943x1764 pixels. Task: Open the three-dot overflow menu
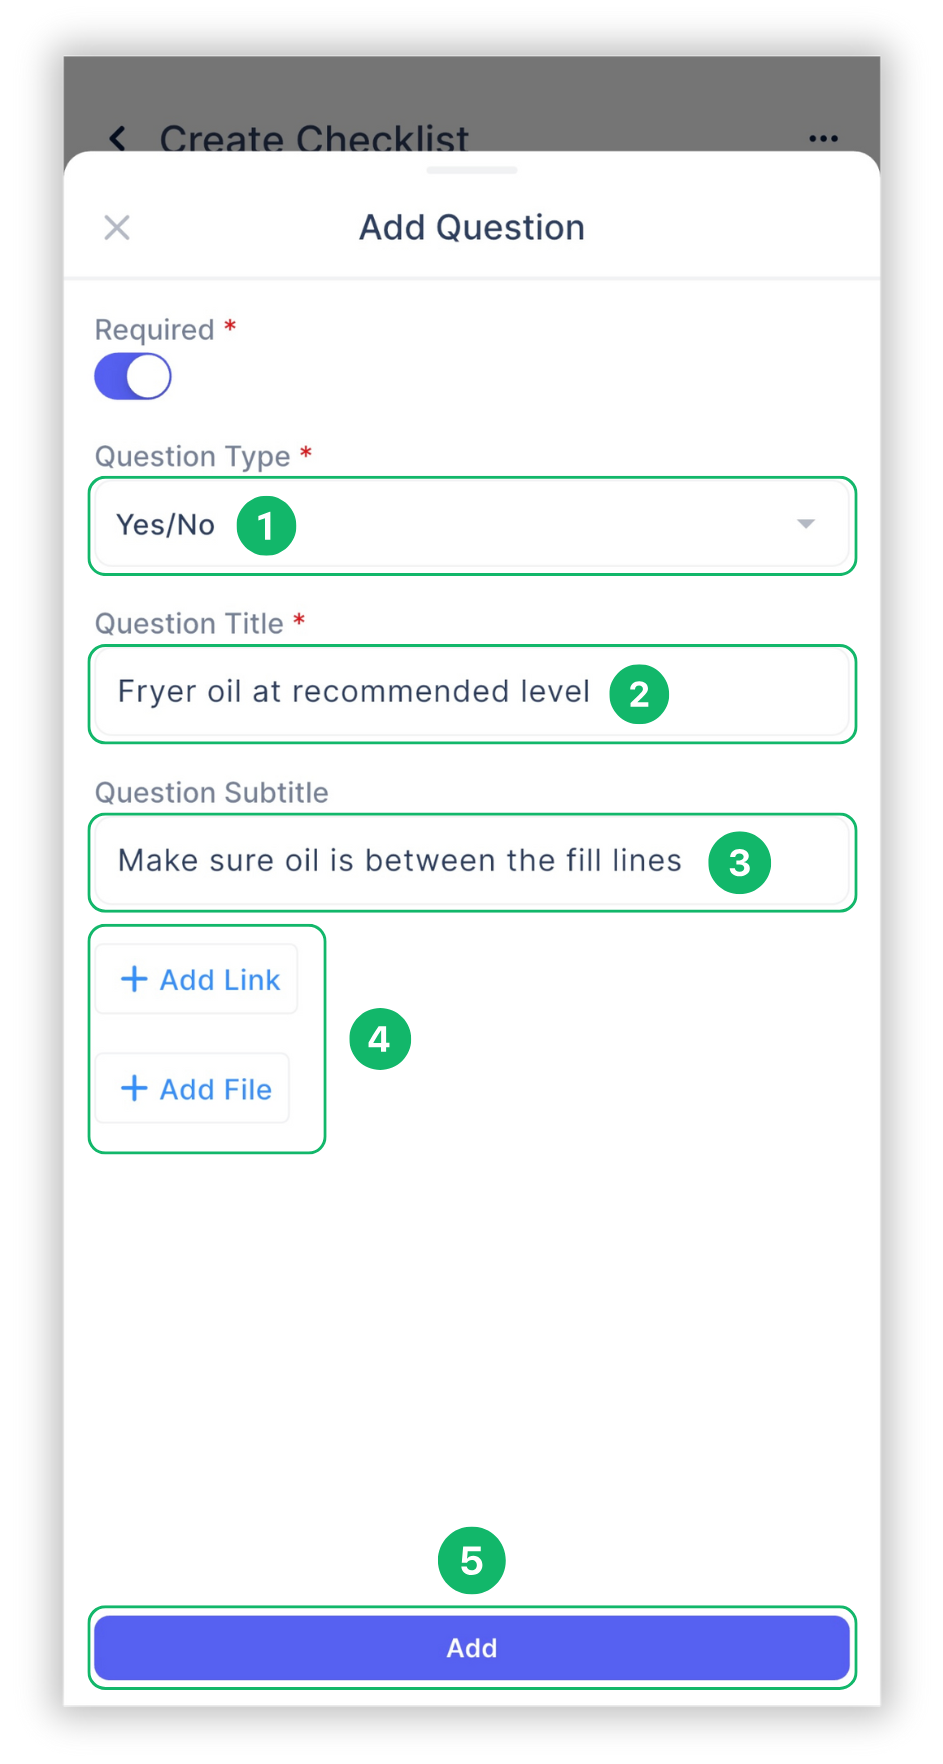822,139
